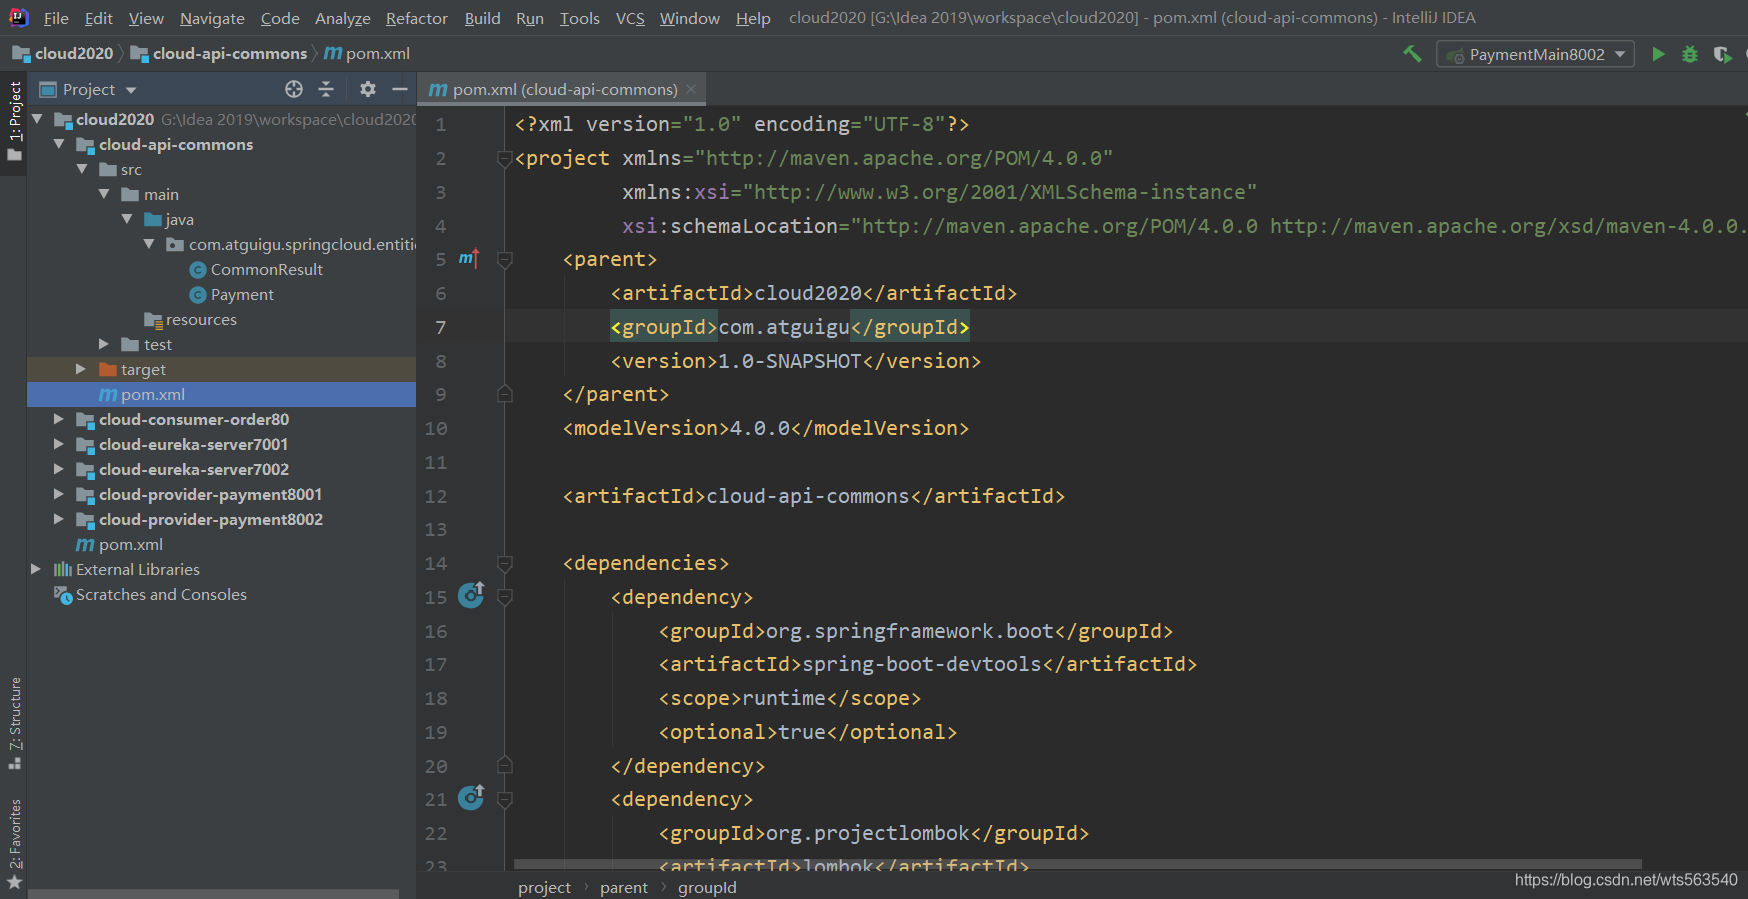The height and width of the screenshot is (899, 1748).
Task: Collapse main folder arrow
Action: click(104, 194)
